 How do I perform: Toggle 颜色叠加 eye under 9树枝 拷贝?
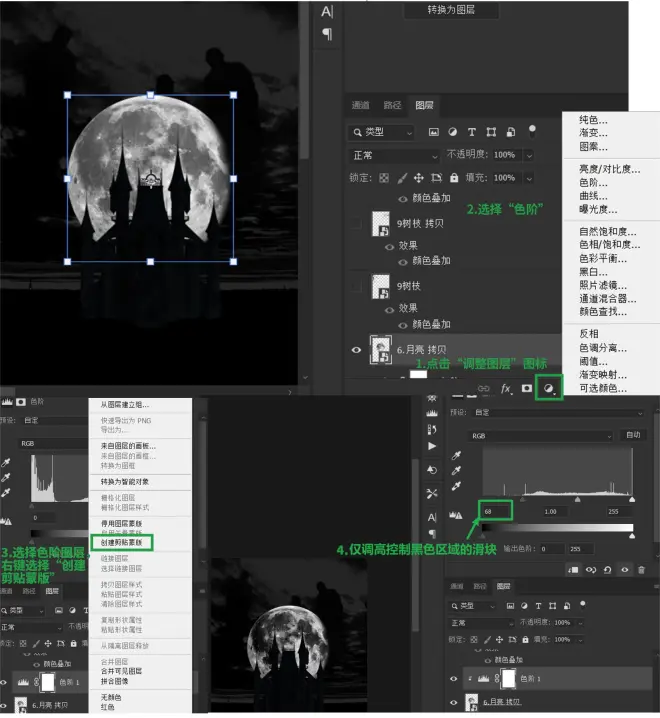point(403,262)
